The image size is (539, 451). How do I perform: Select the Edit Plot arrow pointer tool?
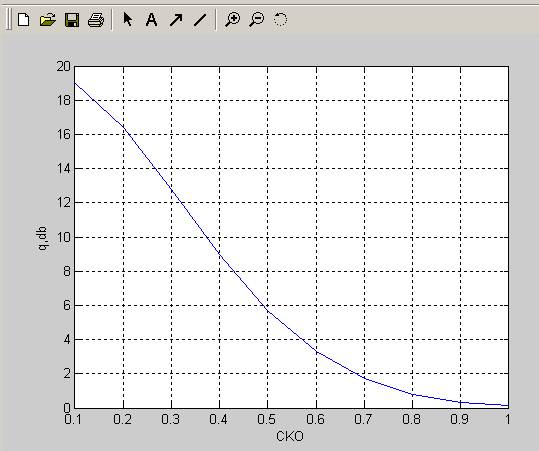pos(128,20)
